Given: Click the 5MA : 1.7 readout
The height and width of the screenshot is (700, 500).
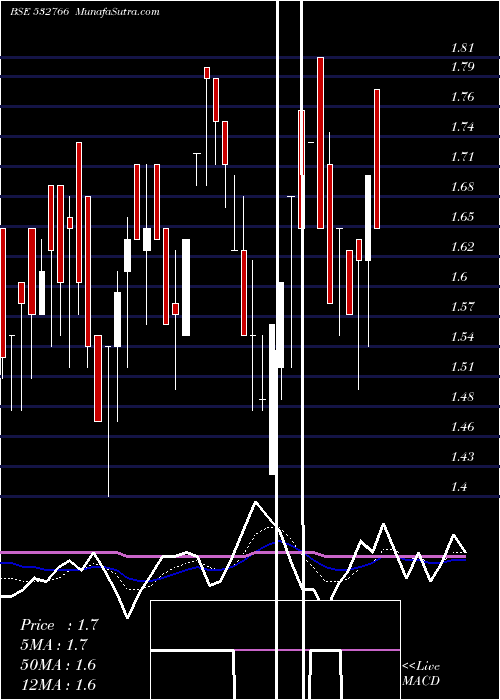Looking at the screenshot, I should click(x=54, y=645).
